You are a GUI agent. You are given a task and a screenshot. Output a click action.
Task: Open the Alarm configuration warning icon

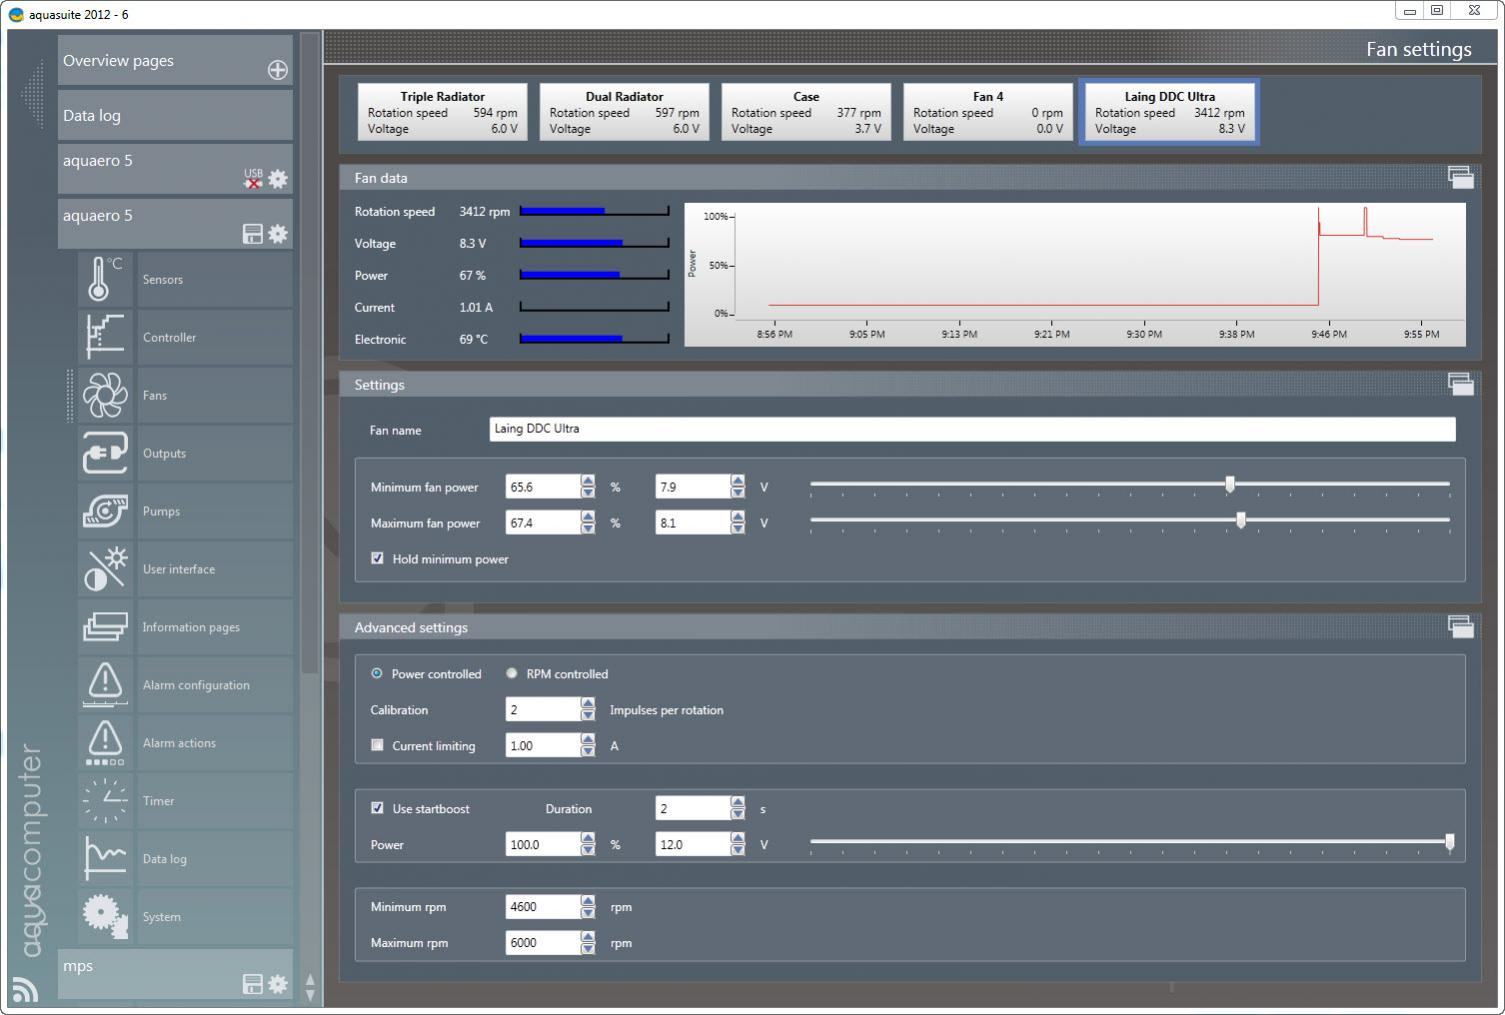tap(105, 685)
